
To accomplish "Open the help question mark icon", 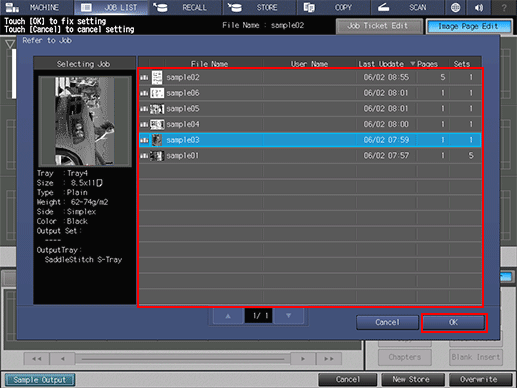I will click(504, 7).
